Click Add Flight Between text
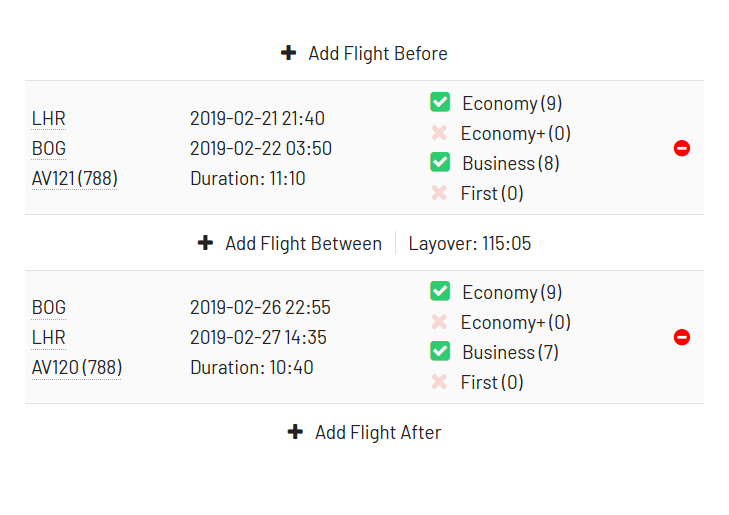This screenshot has width=729, height=515. pyautogui.click(x=303, y=243)
